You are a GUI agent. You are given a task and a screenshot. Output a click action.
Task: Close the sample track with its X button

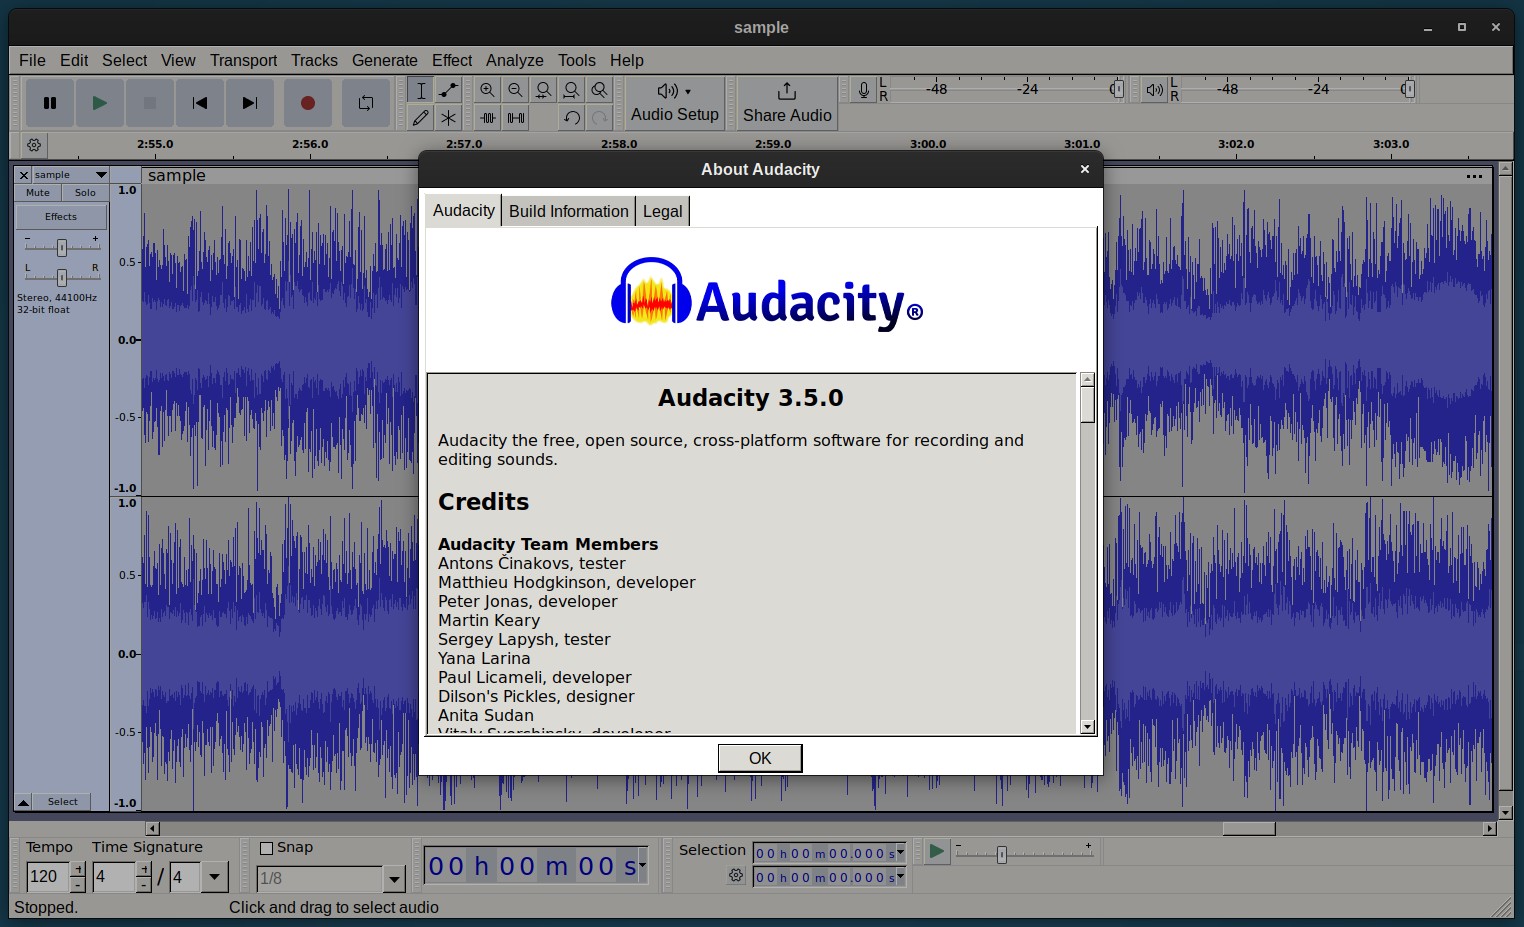tap(24, 175)
